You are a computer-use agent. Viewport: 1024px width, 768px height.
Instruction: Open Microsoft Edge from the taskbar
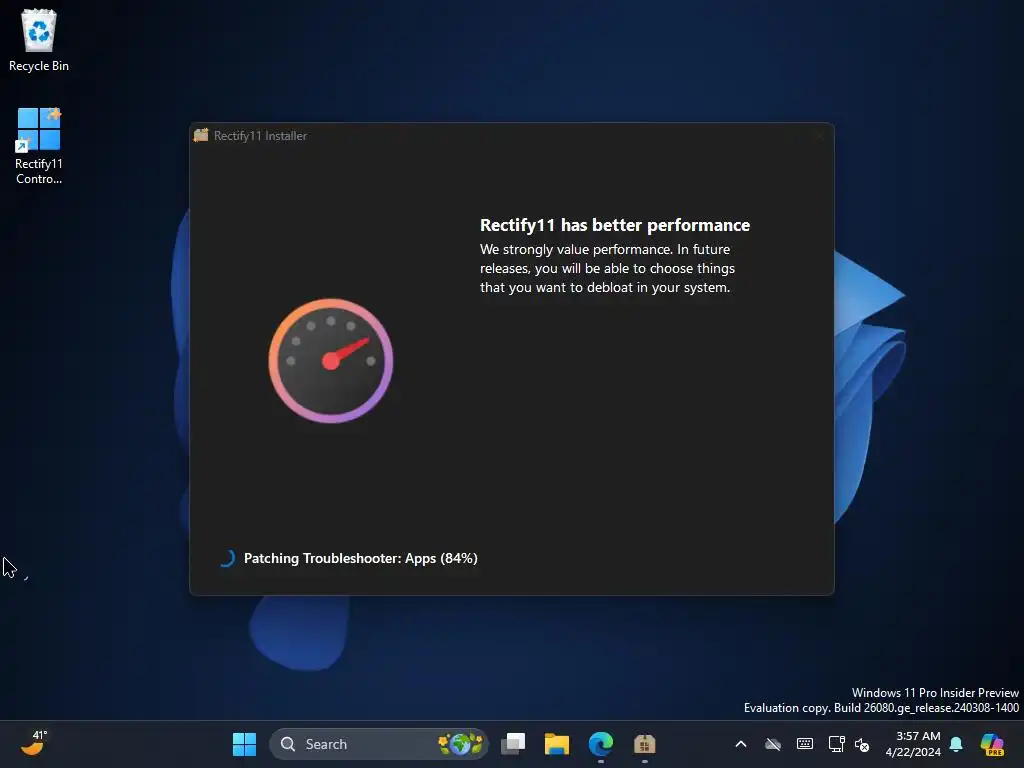[x=601, y=744]
